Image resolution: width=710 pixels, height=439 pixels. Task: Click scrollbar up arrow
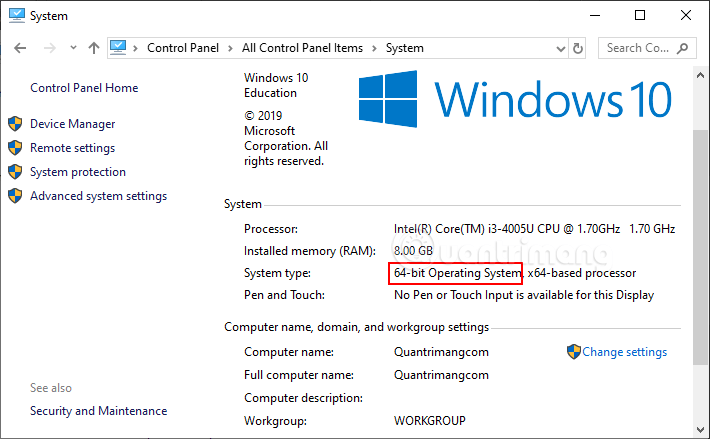click(x=700, y=76)
